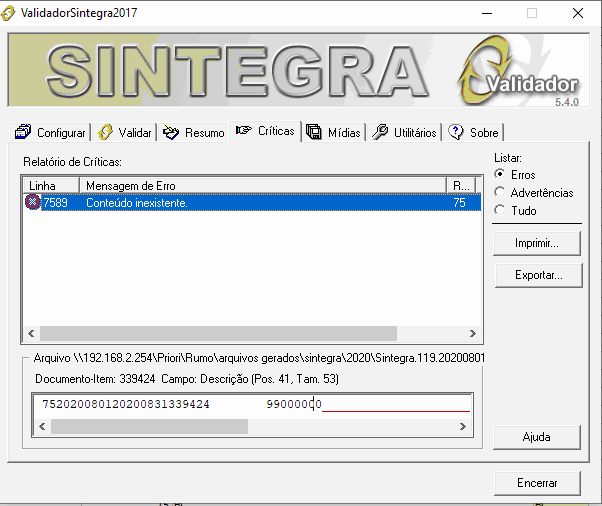This screenshot has width=602, height=506.
Task: Open the Resumo tab
Action: tap(194, 132)
